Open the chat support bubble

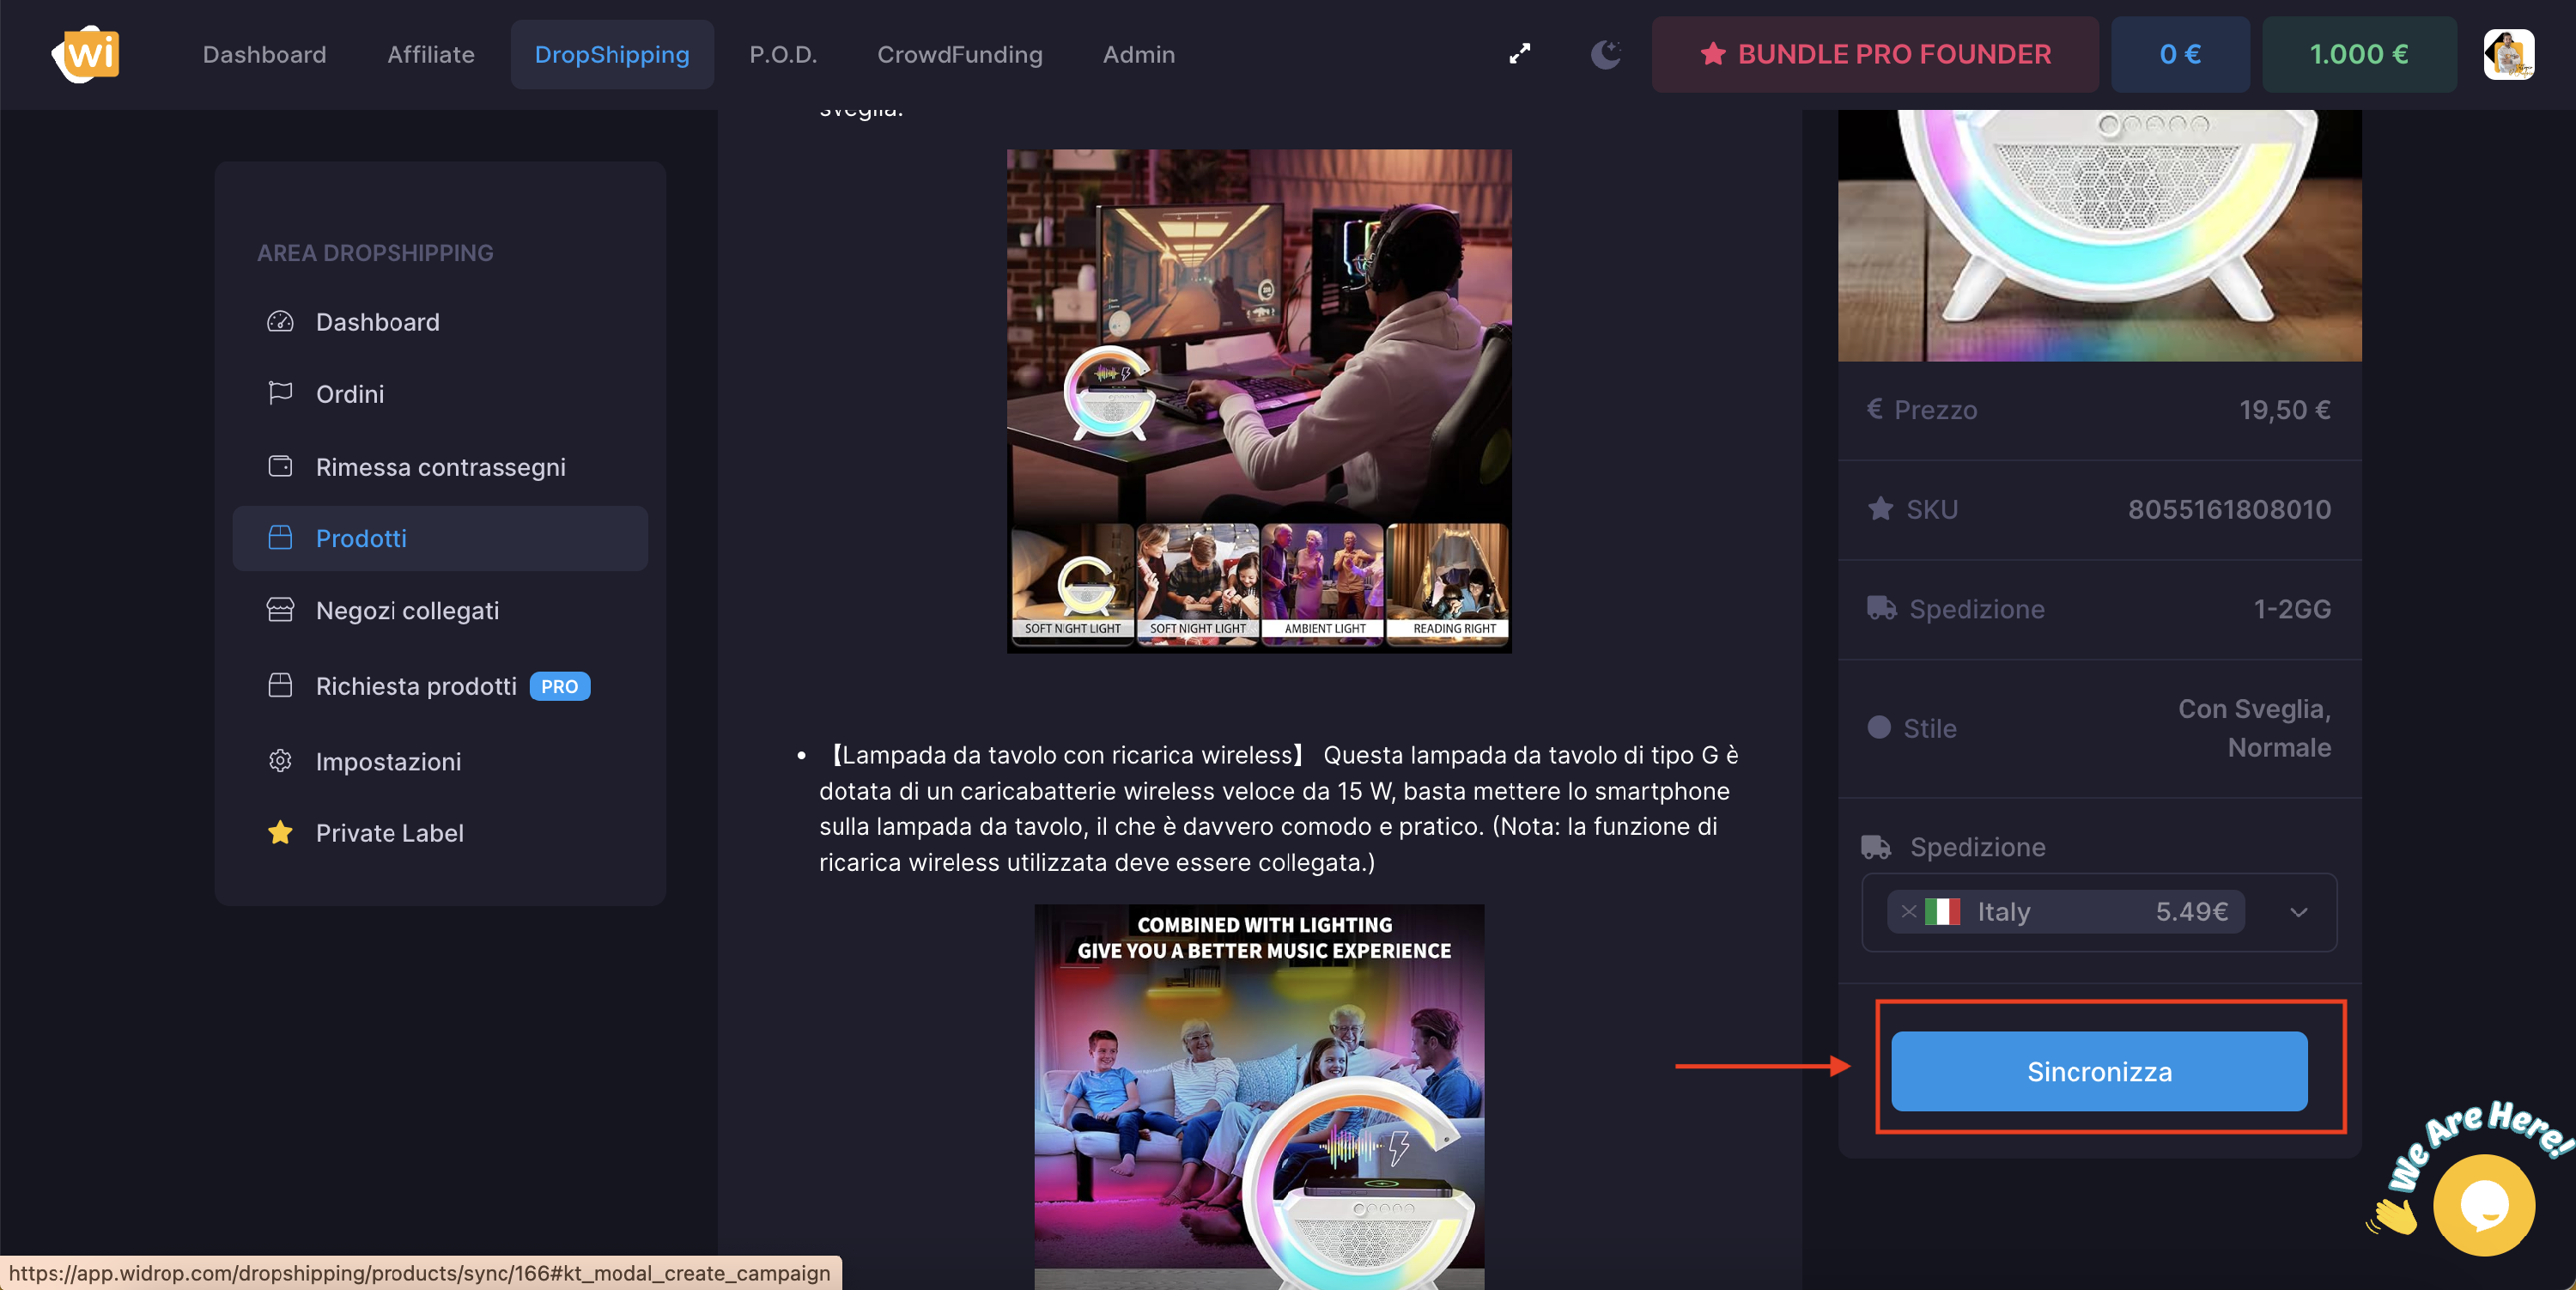coord(2483,1204)
